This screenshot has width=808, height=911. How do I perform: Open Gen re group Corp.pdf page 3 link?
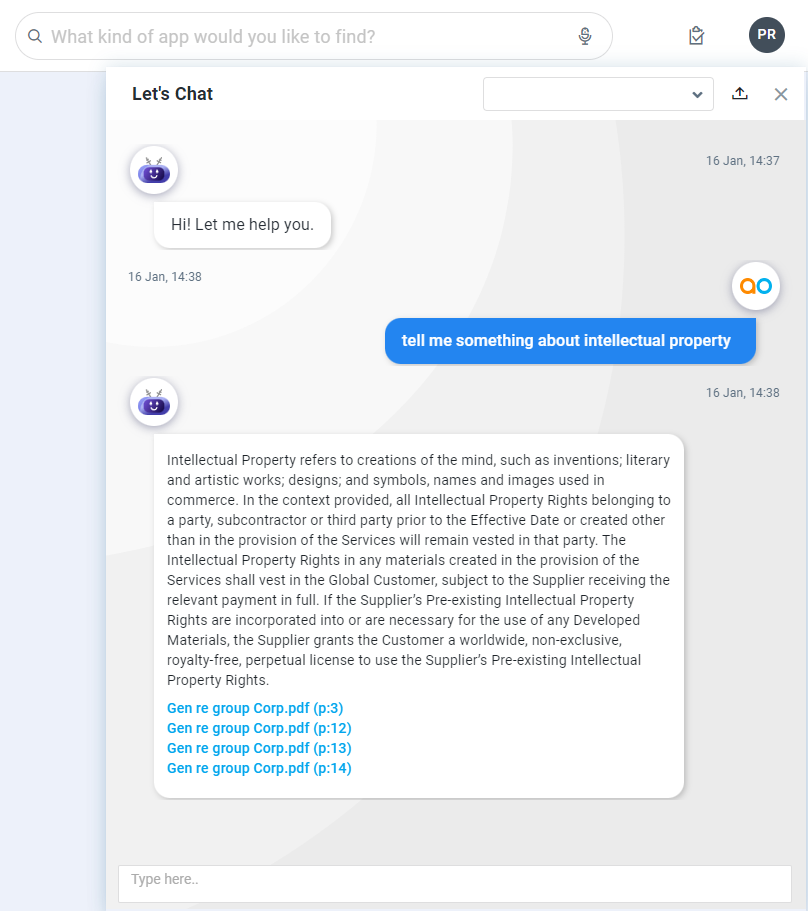coord(255,708)
